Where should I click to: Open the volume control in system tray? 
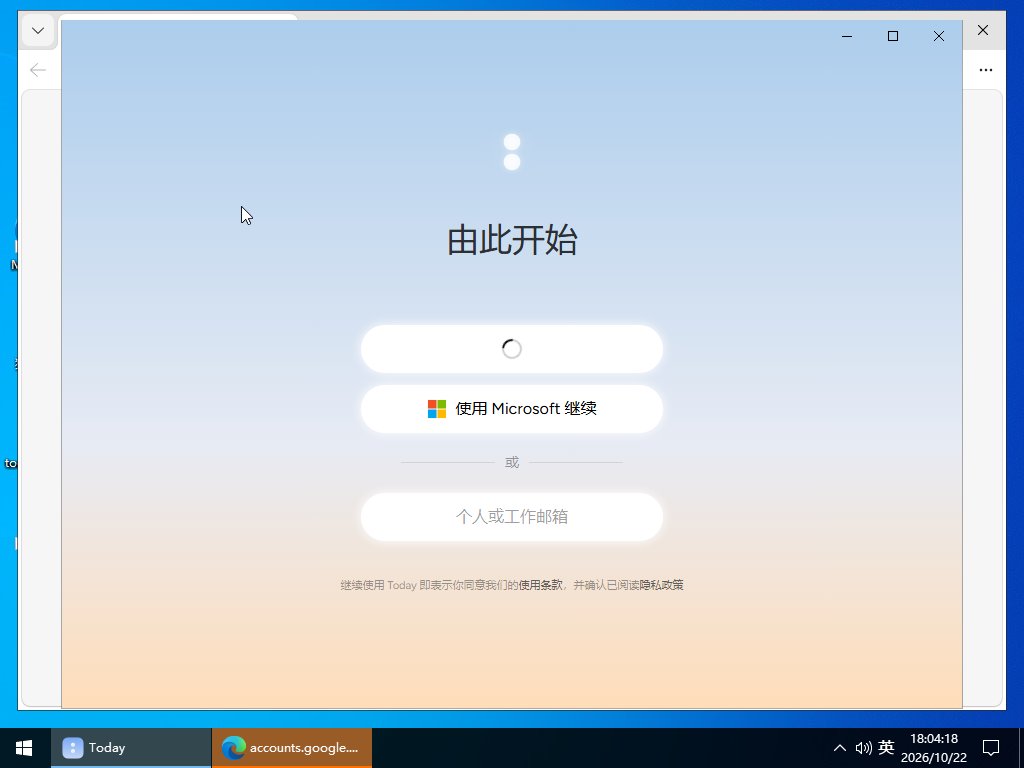point(863,748)
